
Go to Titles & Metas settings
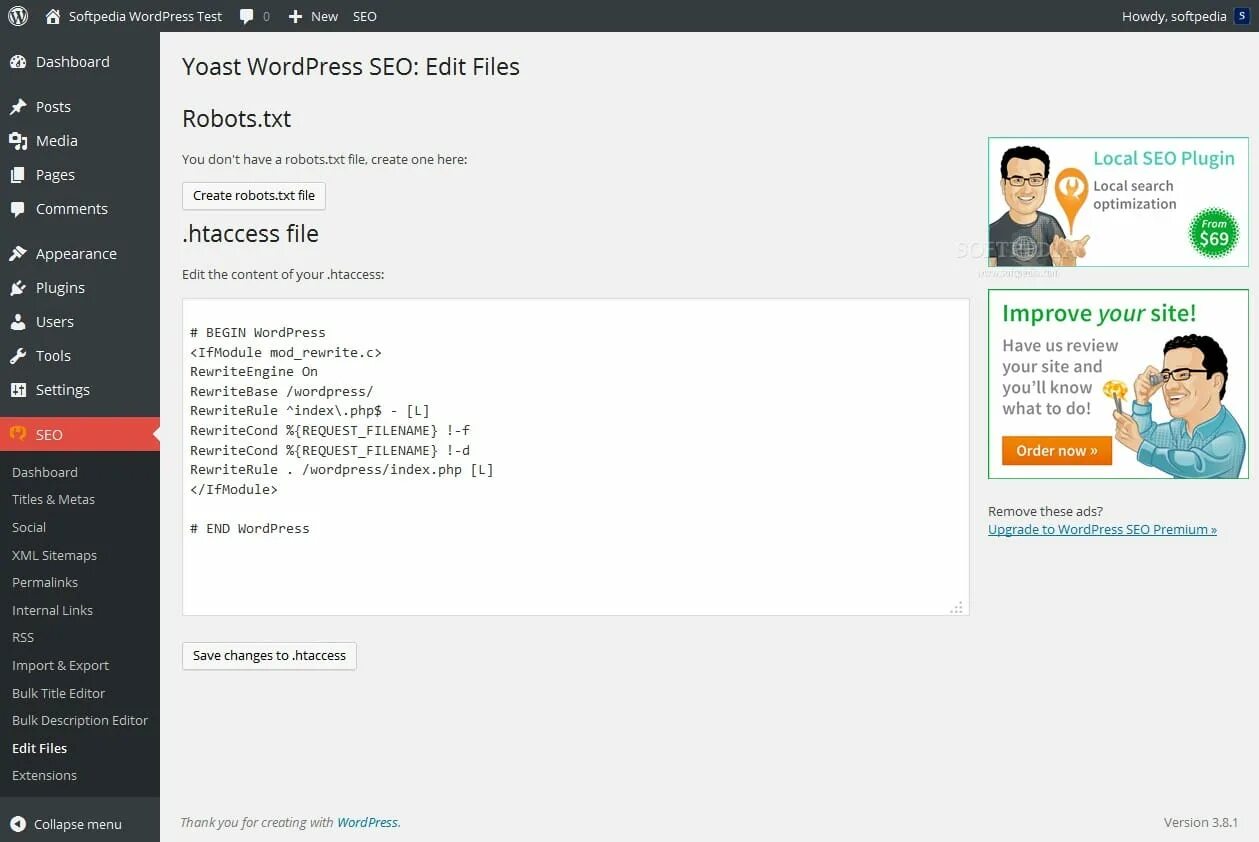coord(53,499)
